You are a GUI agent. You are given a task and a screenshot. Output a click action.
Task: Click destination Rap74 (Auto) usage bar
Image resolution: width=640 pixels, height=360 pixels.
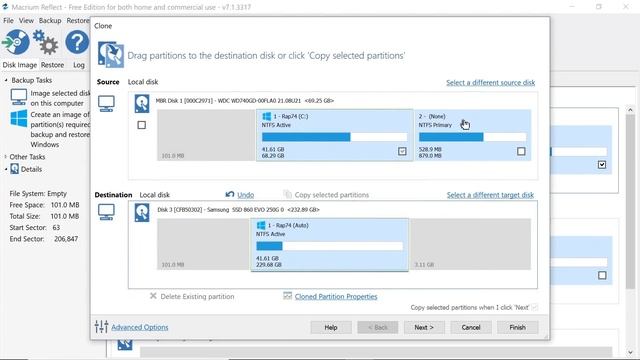329,246
